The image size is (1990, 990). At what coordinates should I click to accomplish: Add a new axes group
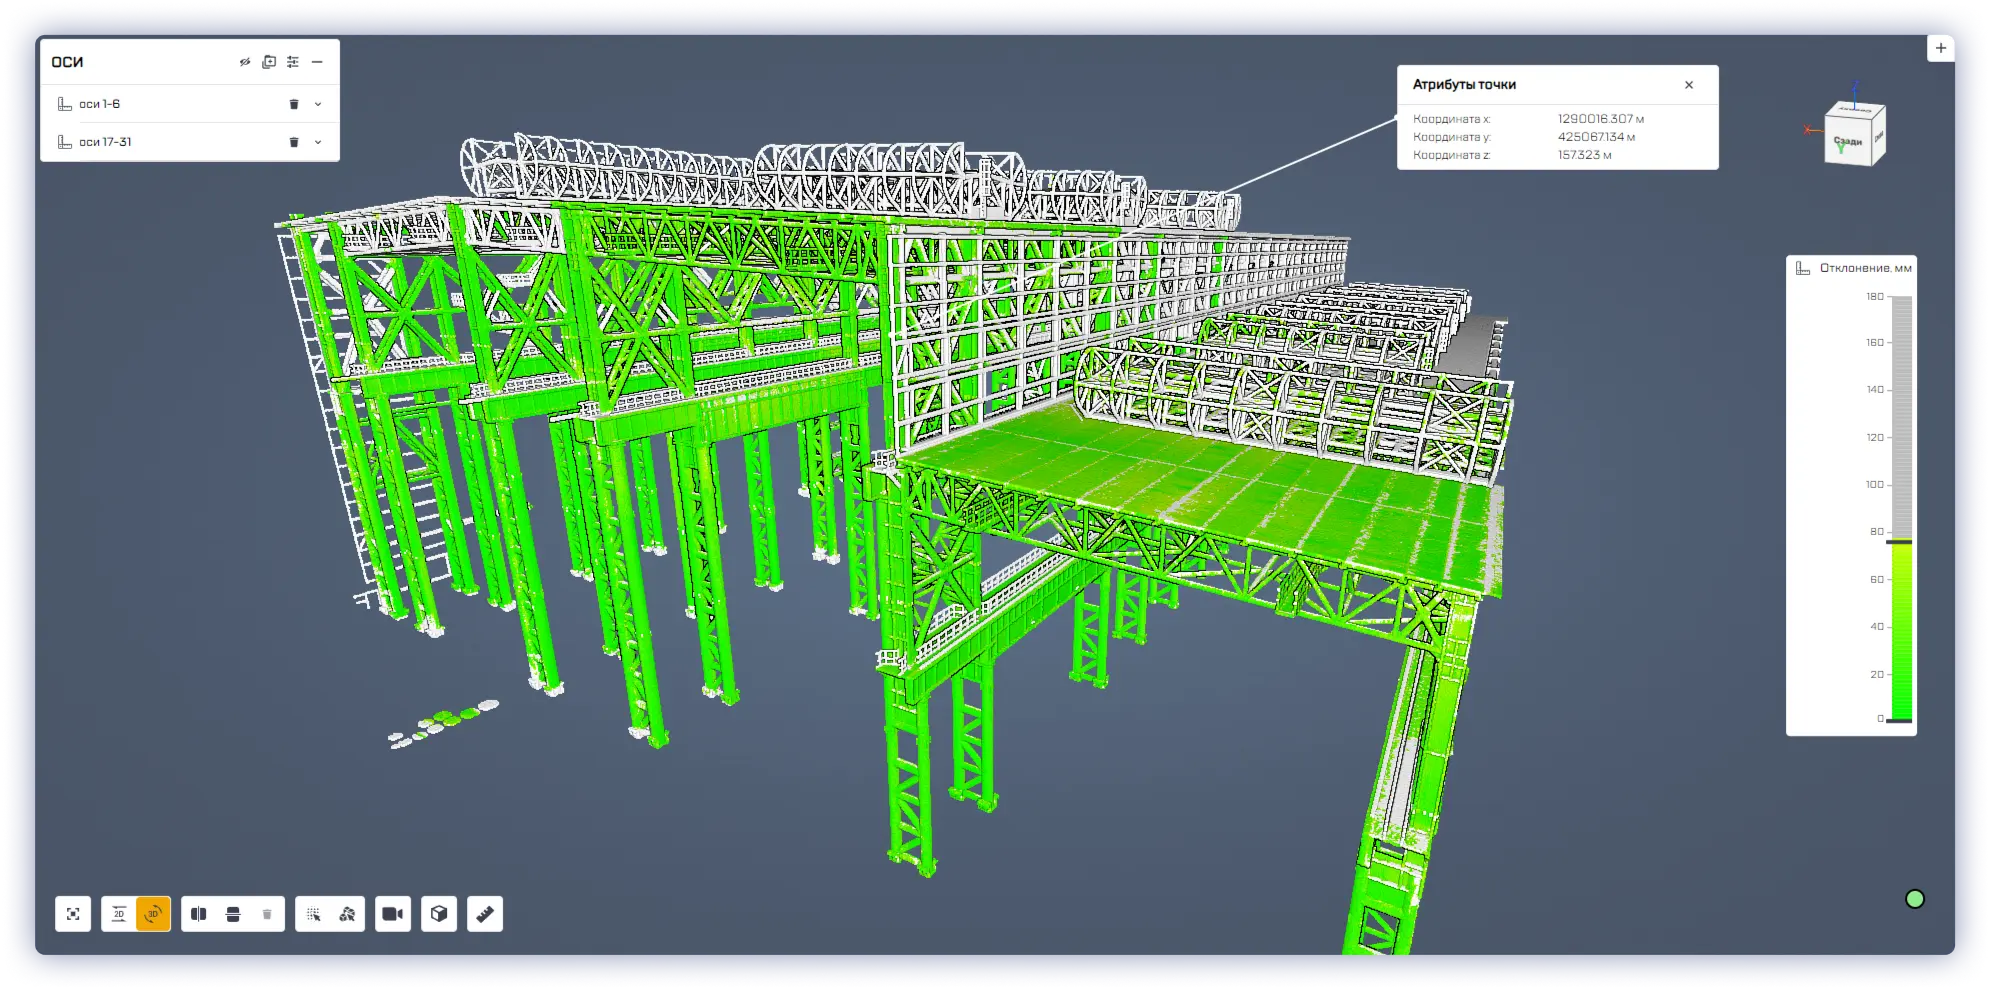click(269, 62)
